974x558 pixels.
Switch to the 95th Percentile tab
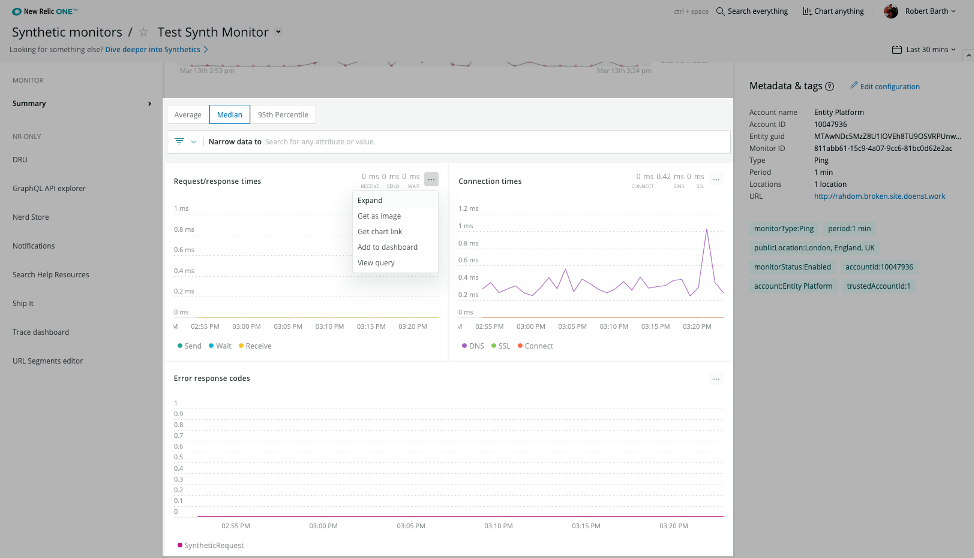[283, 115]
